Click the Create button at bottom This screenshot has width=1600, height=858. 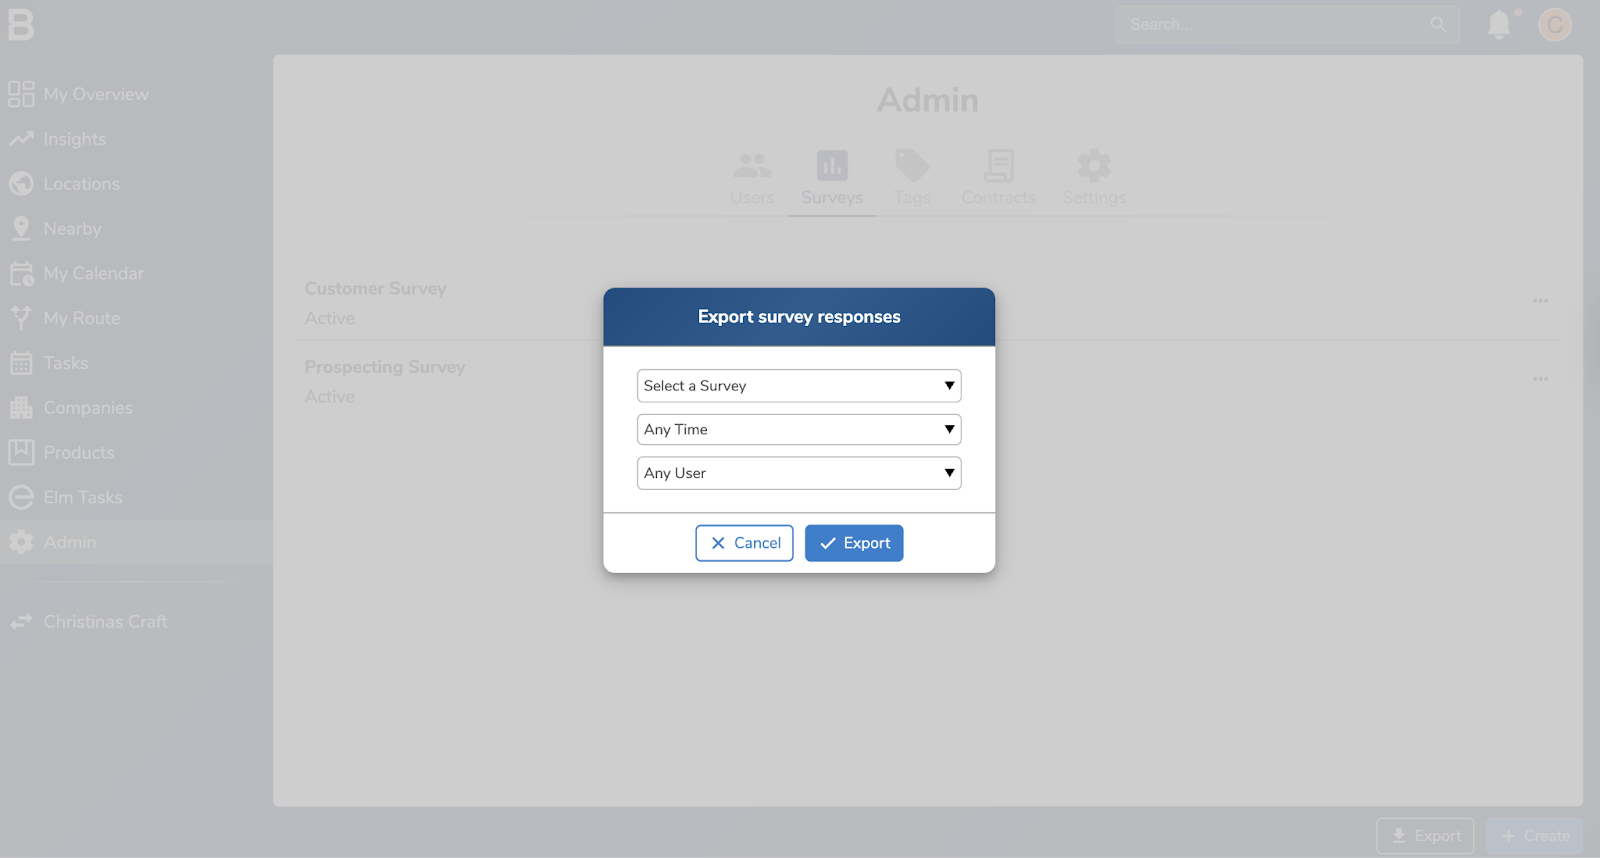pyautogui.click(x=1534, y=836)
